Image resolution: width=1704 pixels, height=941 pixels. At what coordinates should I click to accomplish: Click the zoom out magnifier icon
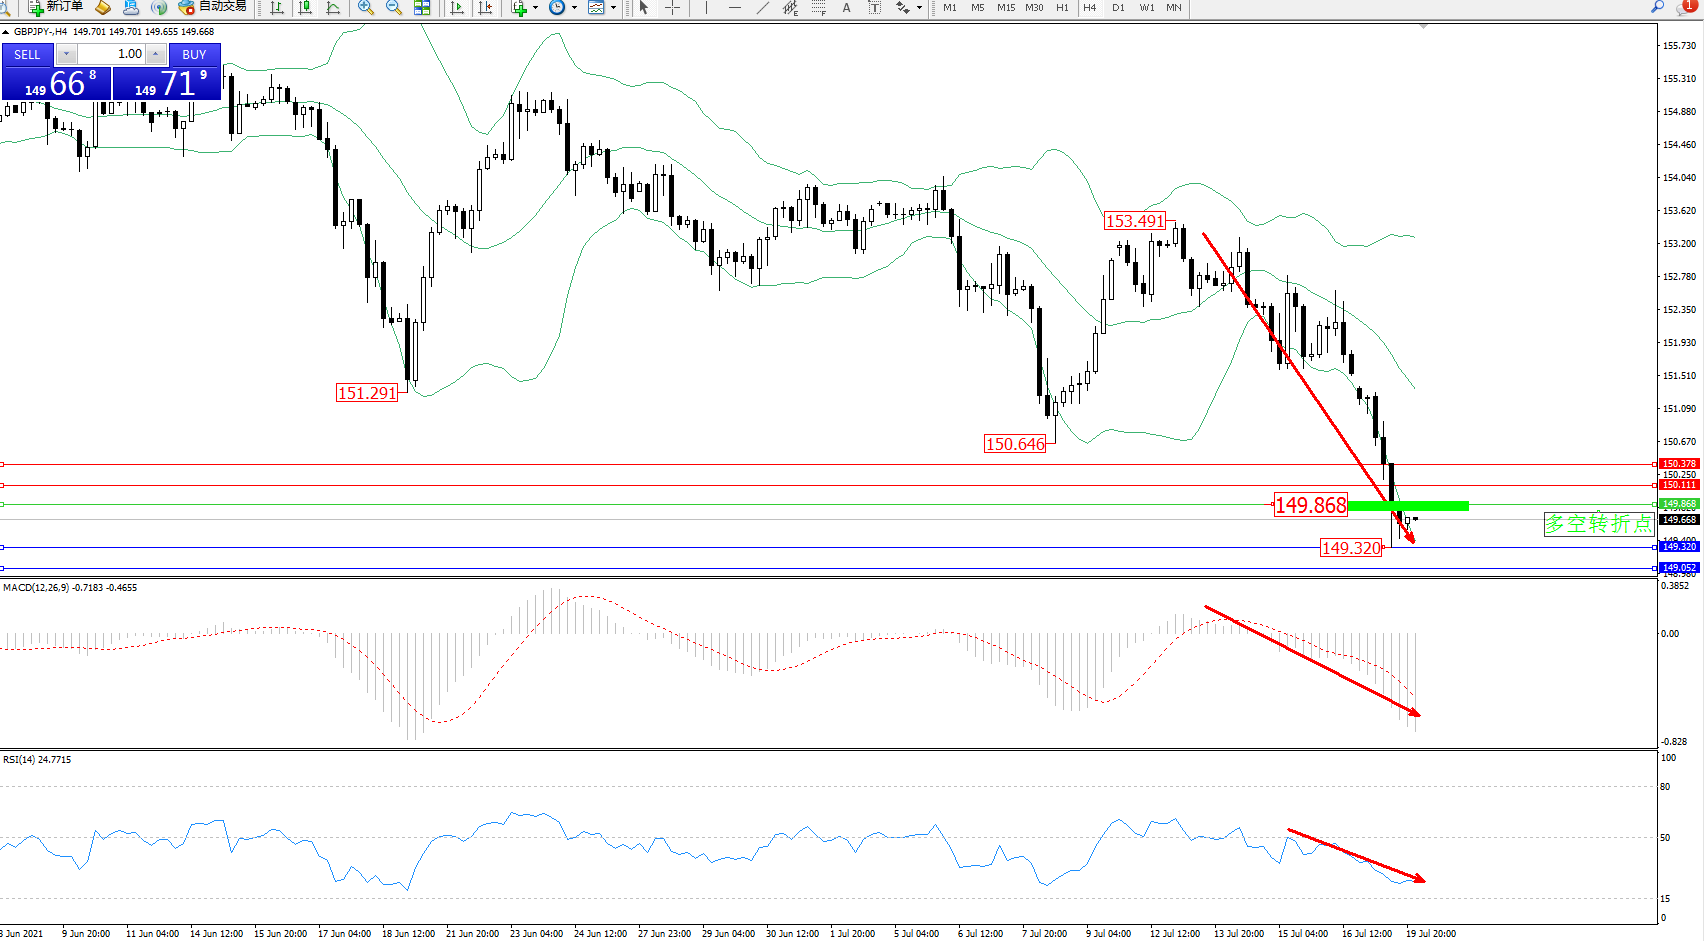[x=394, y=7]
